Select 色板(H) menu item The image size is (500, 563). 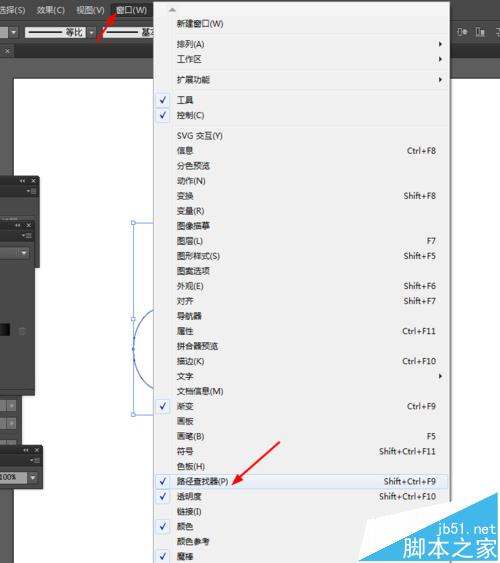coord(302,466)
